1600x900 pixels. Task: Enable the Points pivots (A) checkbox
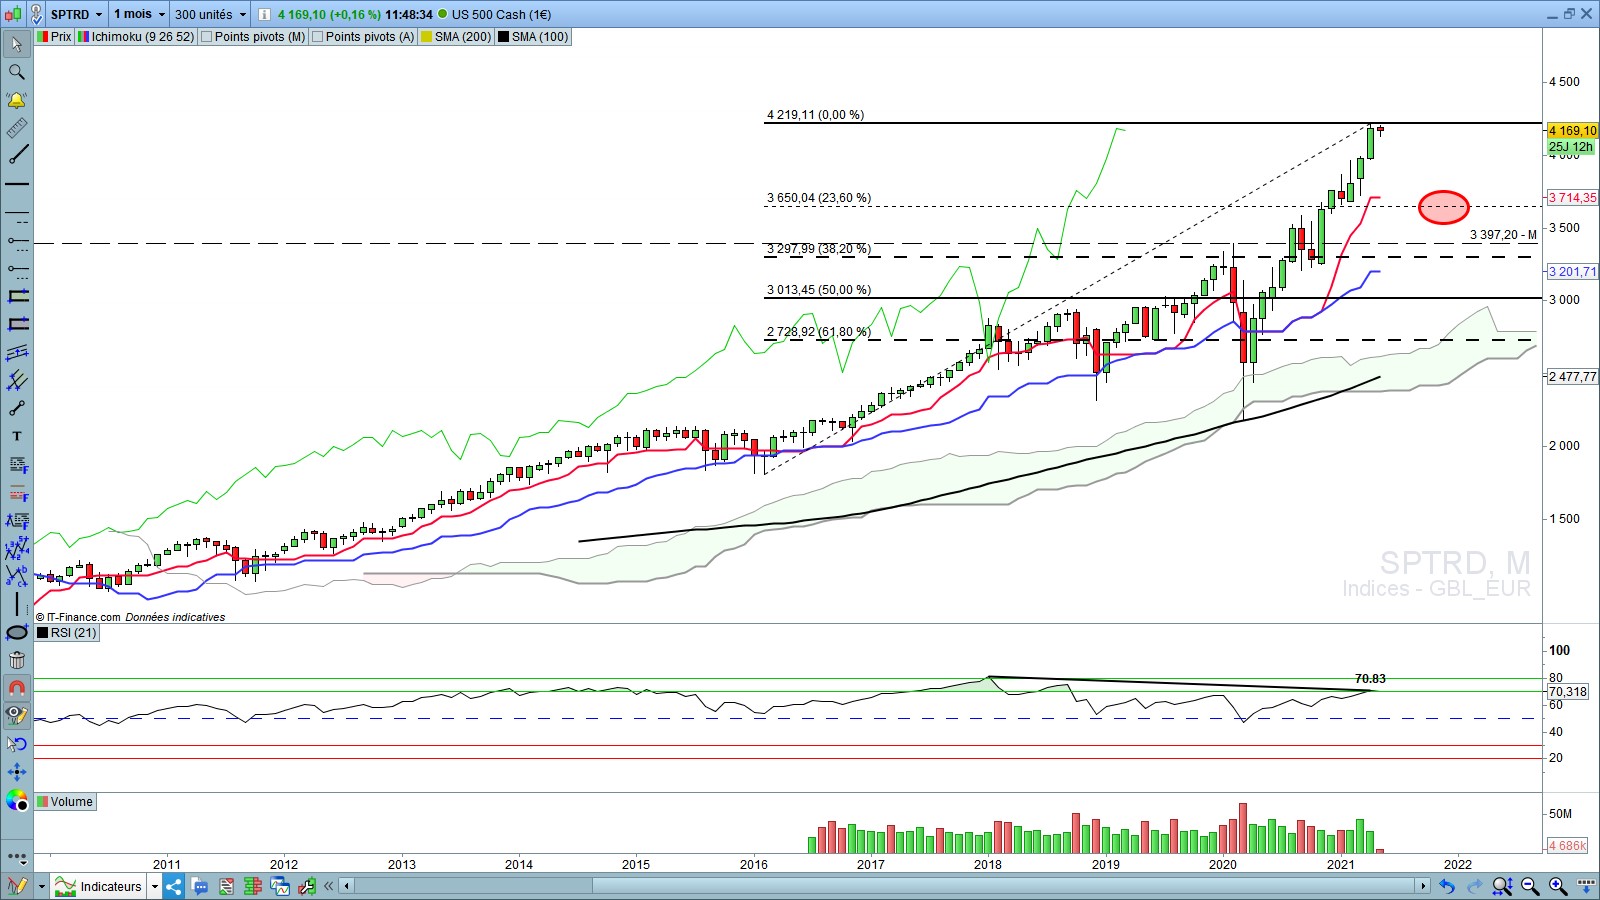(317, 37)
